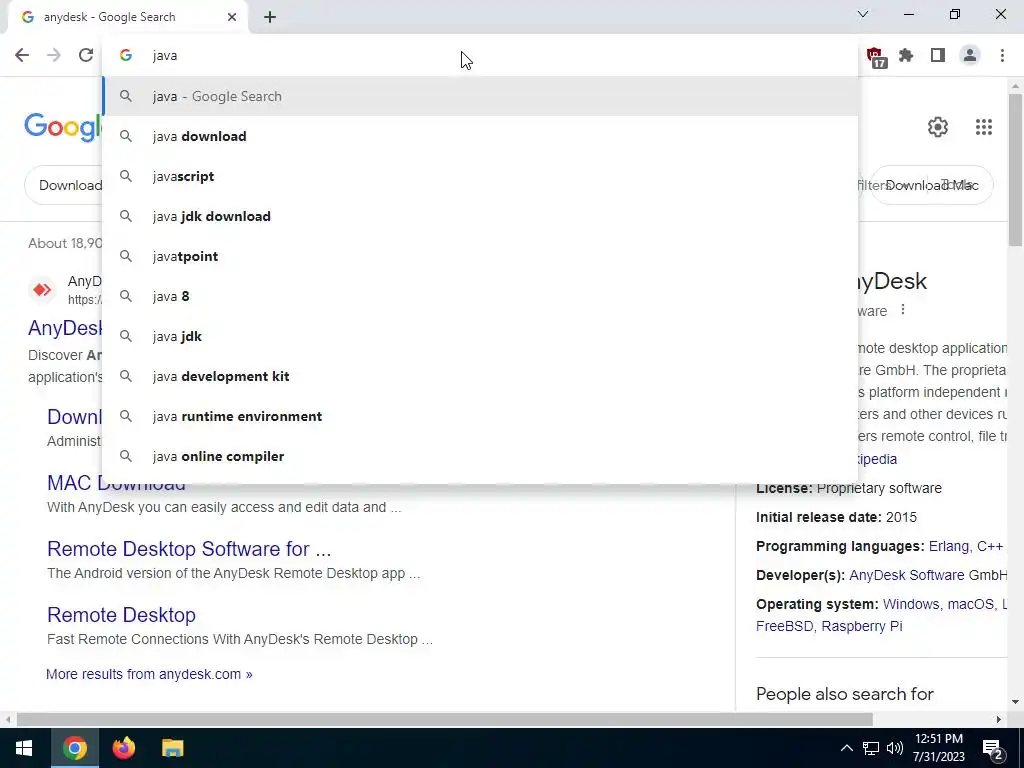Open the Windows, macOS operating system link
The width and height of the screenshot is (1024, 768).
[944, 604]
